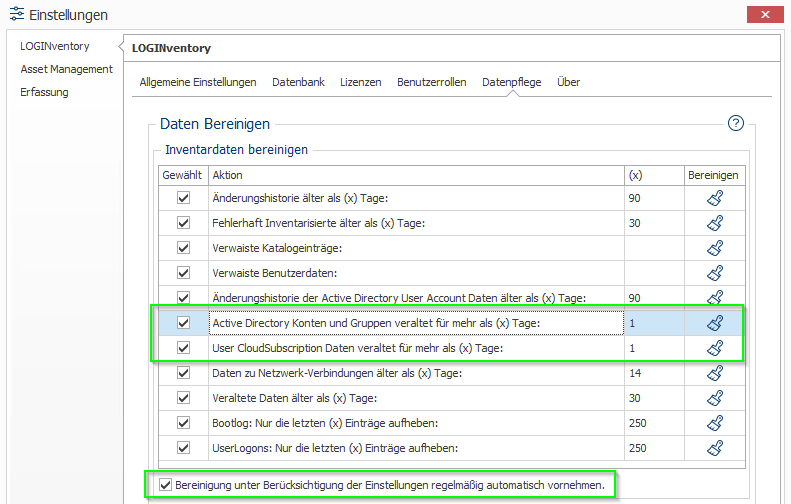Select 'Verwaiste Benutzerdaten:' action text
The width and height of the screenshot is (791, 504).
274,273
